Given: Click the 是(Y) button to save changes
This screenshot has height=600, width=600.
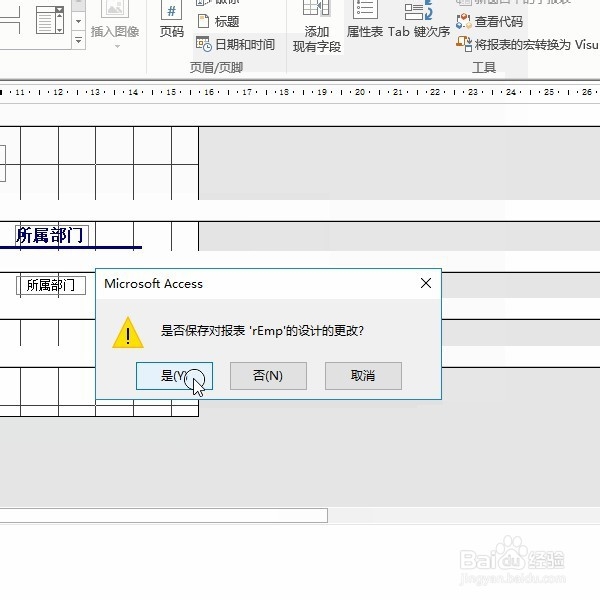Looking at the screenshot, I should tap(174, 376).
